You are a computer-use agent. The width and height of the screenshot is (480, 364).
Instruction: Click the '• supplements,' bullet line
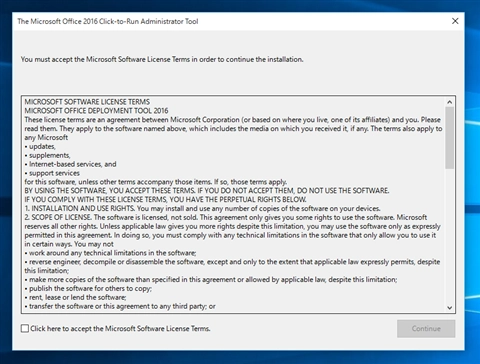coord(47,155)
